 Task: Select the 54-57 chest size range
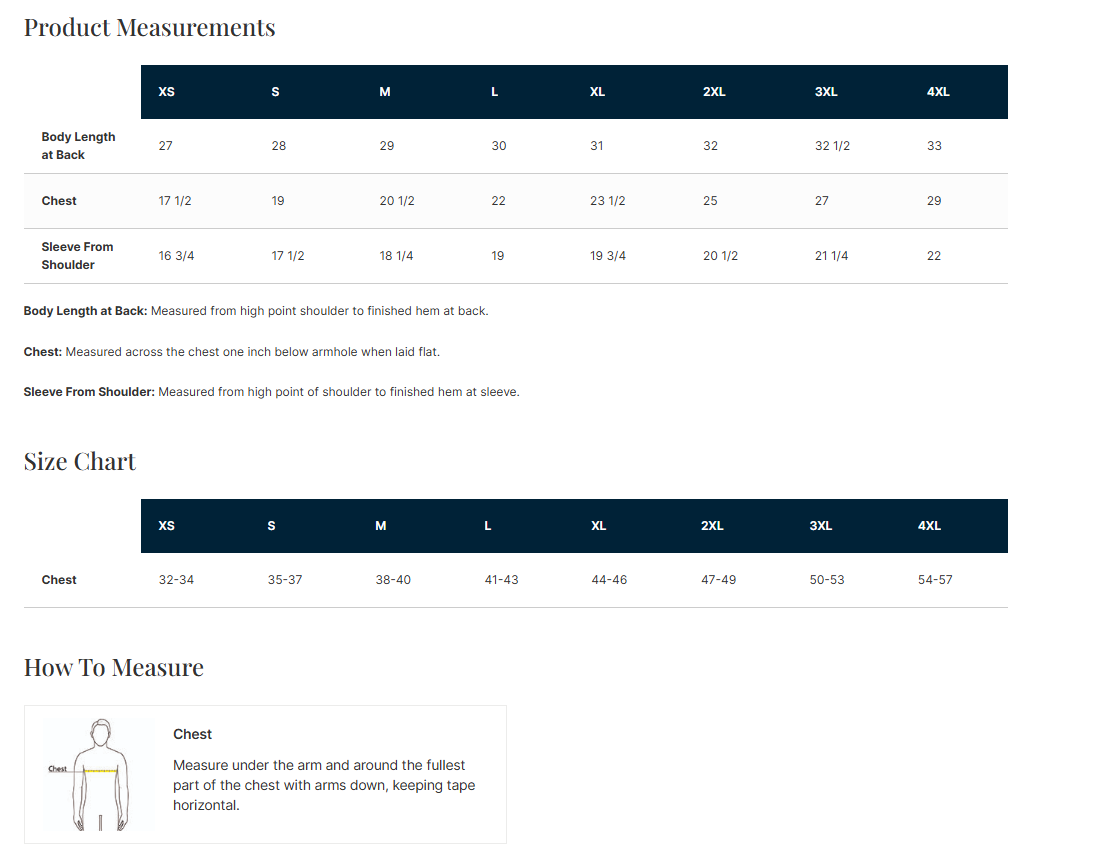[935, 580]
